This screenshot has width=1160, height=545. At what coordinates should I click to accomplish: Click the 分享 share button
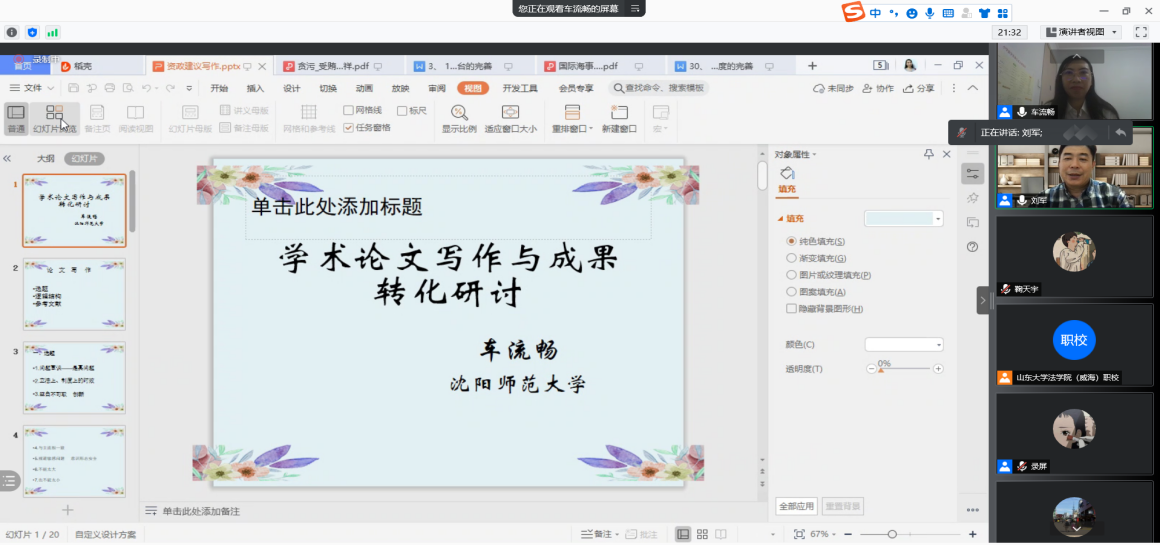tap(919, 88)
